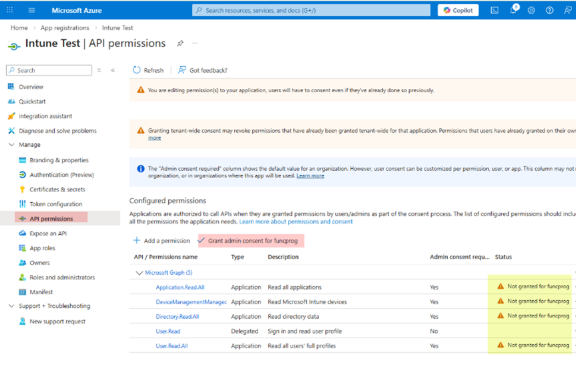Click the Branding & properties icon

pos(22,160)
